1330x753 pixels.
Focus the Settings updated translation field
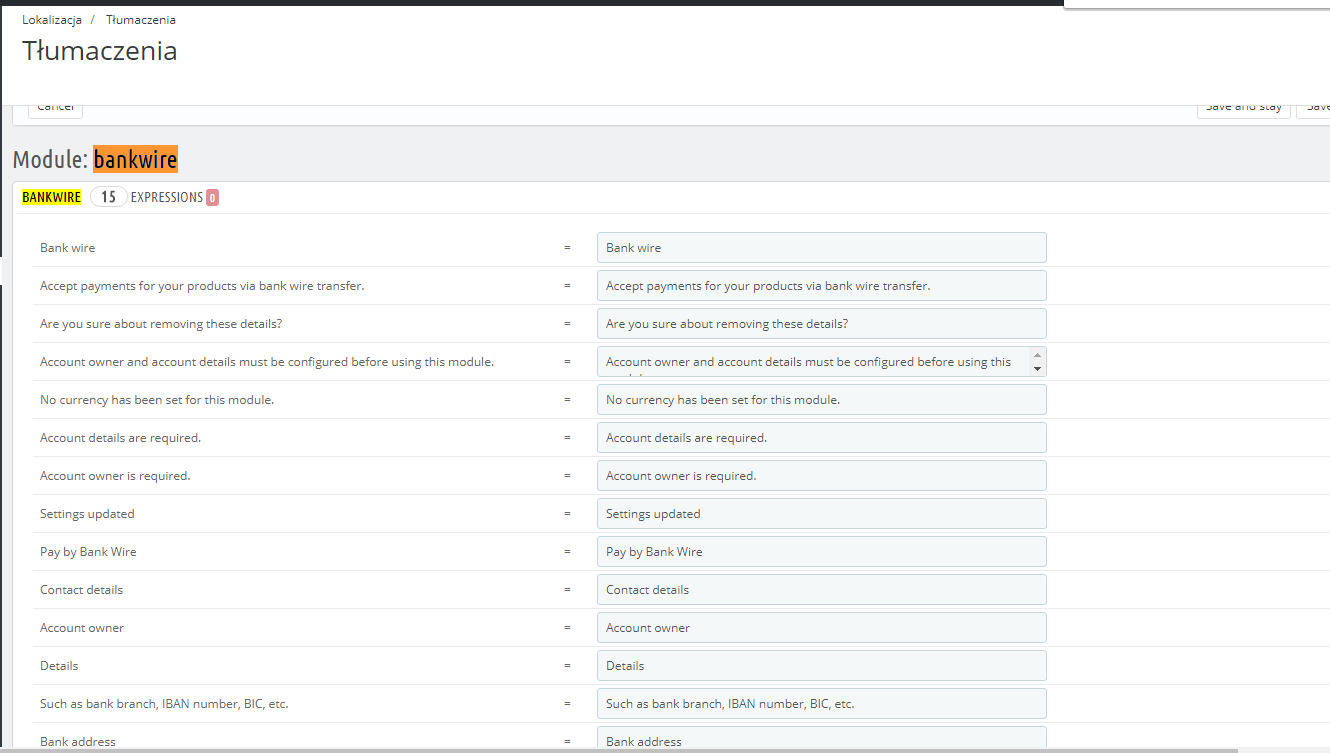(821, 514)
